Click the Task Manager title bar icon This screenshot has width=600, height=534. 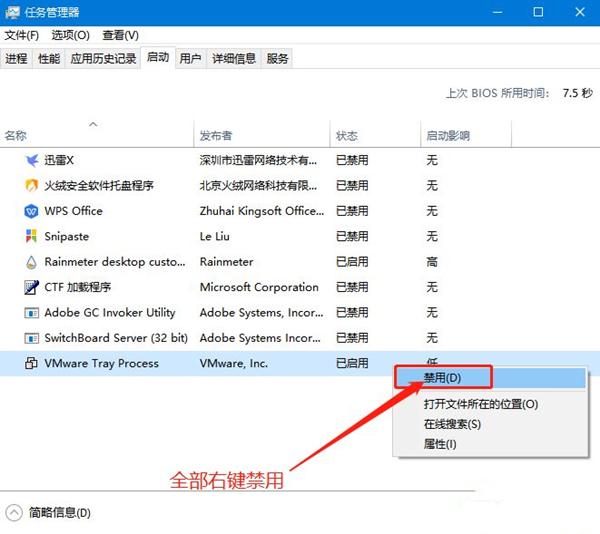pyautogui.click(x=12, y=12)
